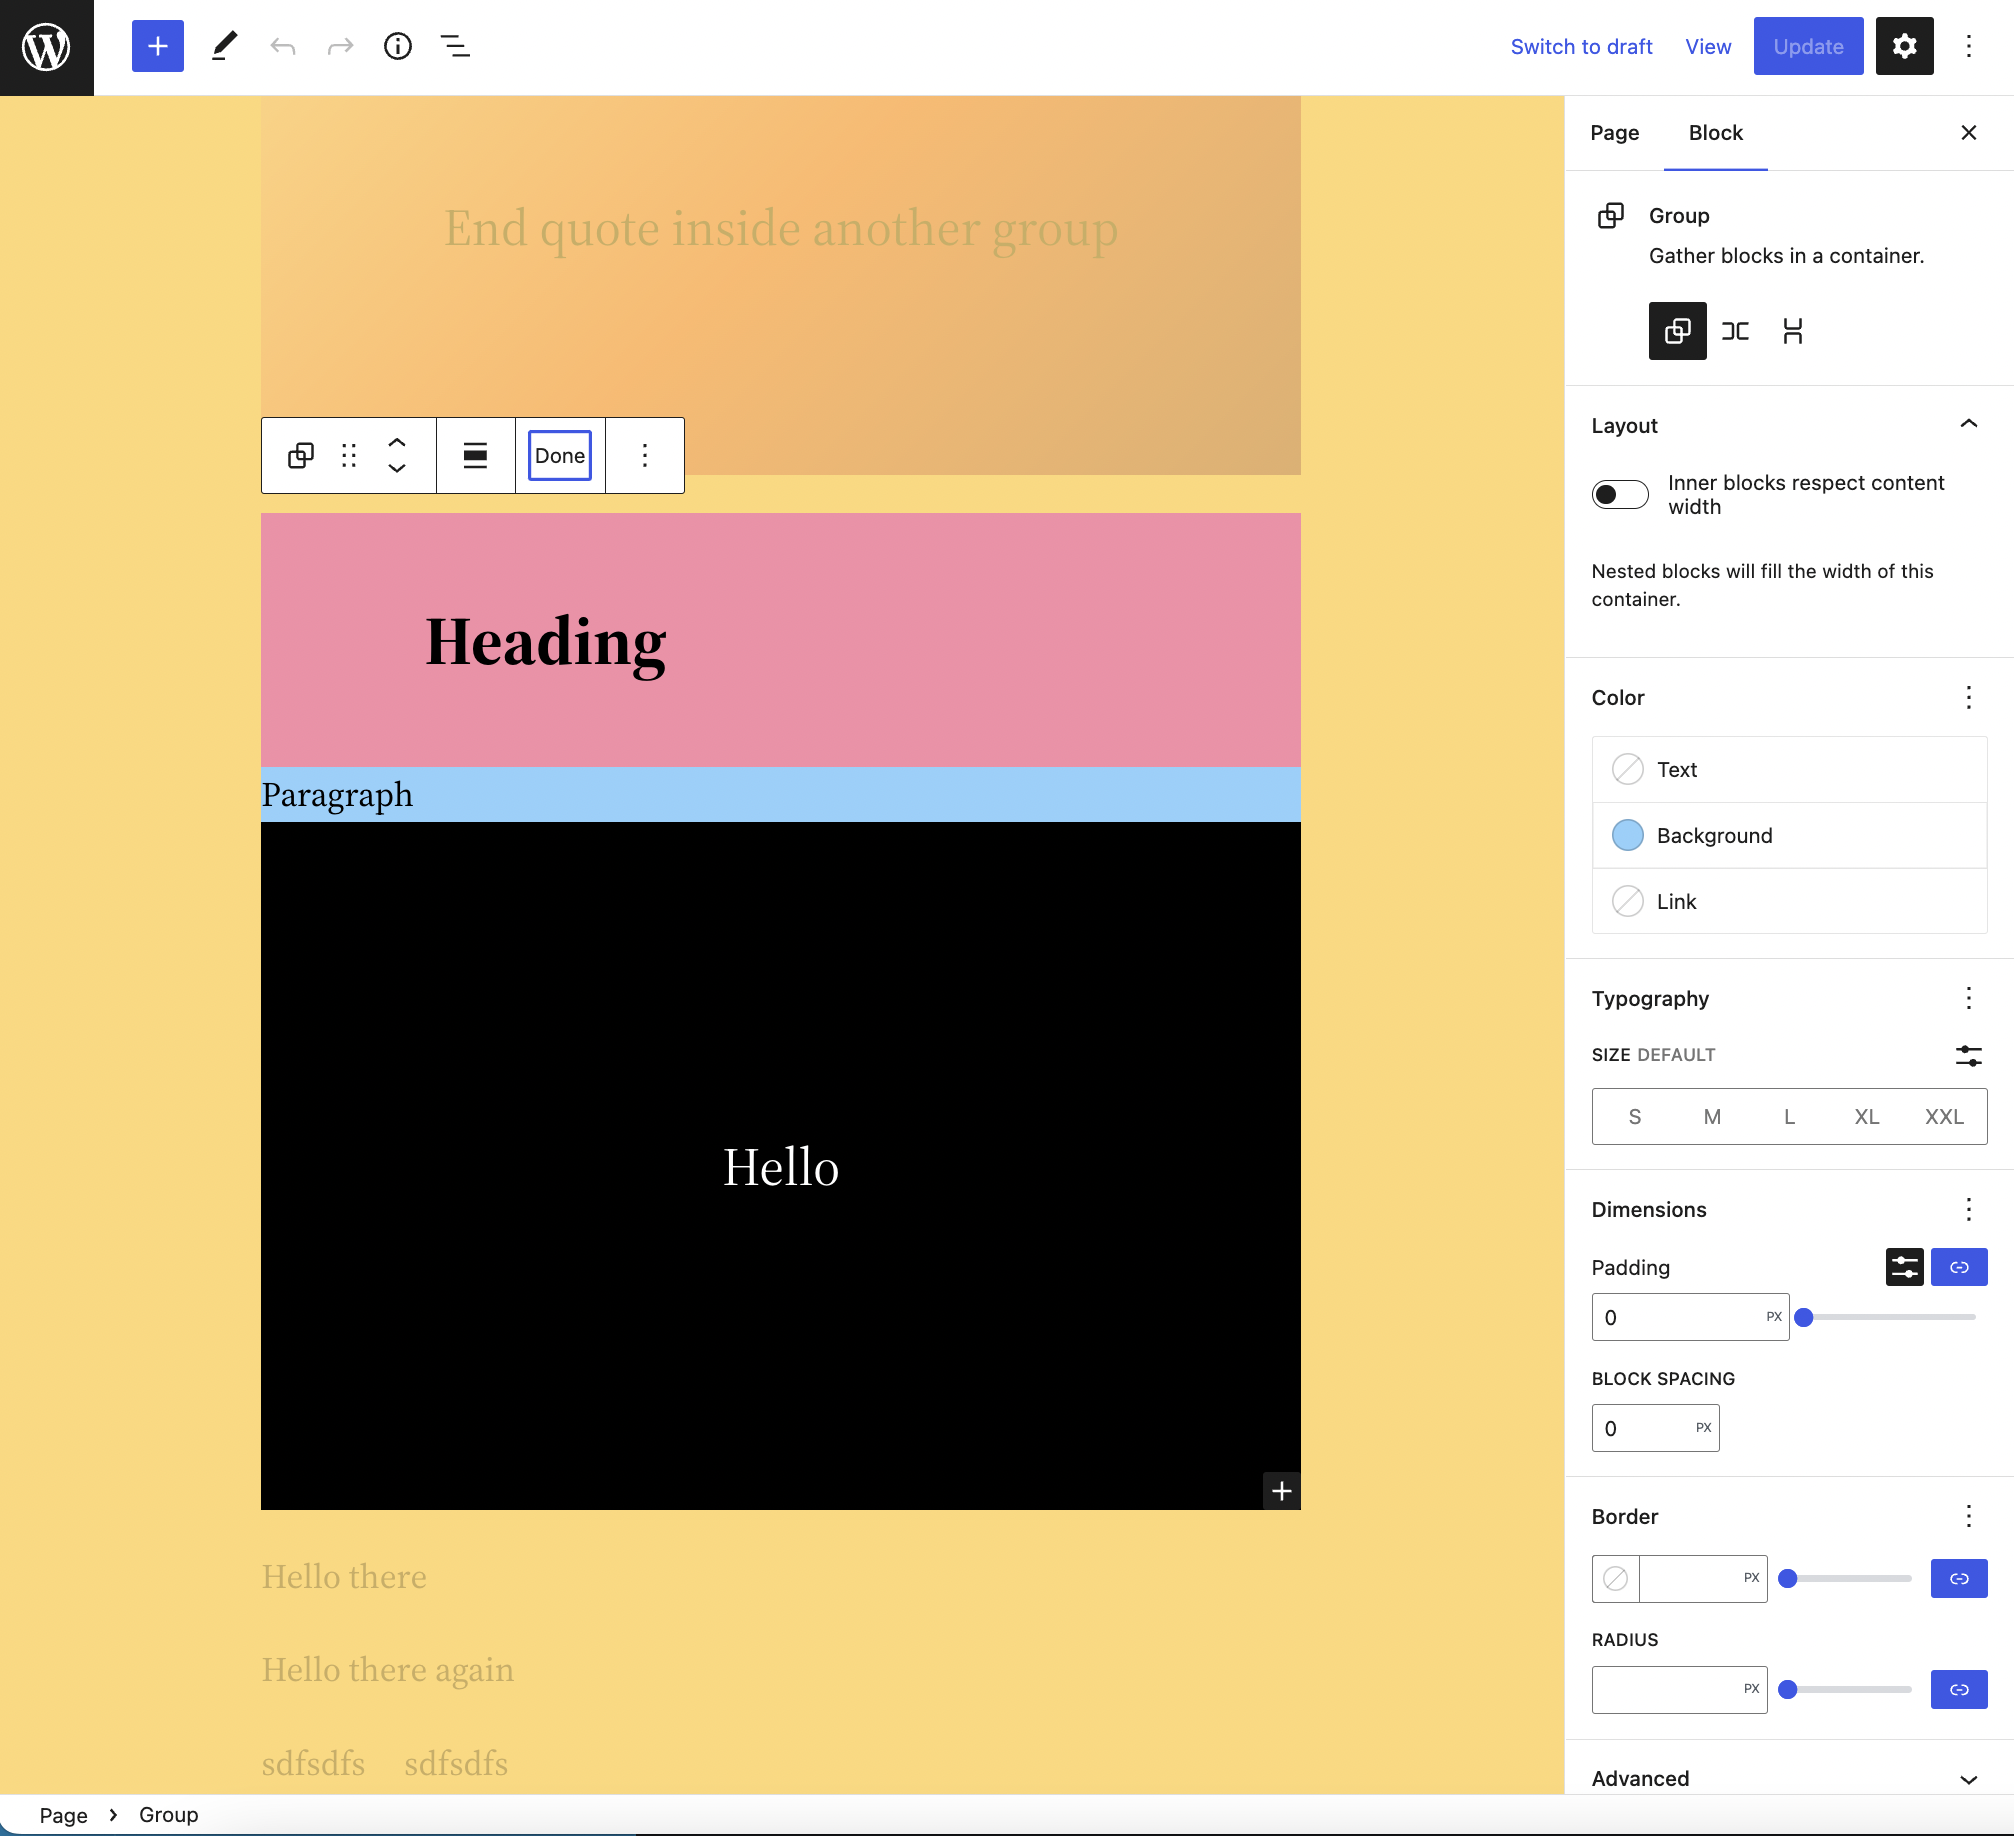
Task: Switch the Group variation to Stack
Action: click(x=1793, y=331)
